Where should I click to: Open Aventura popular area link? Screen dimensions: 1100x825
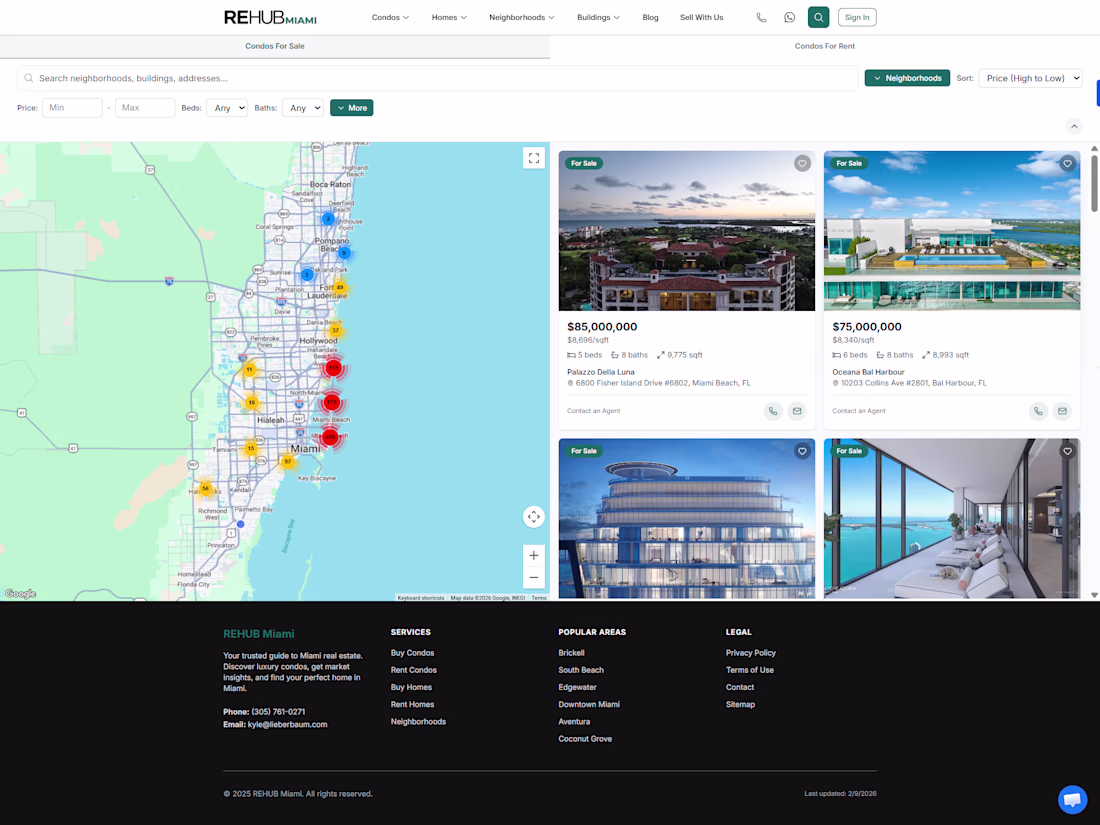(x=574, y=722)
